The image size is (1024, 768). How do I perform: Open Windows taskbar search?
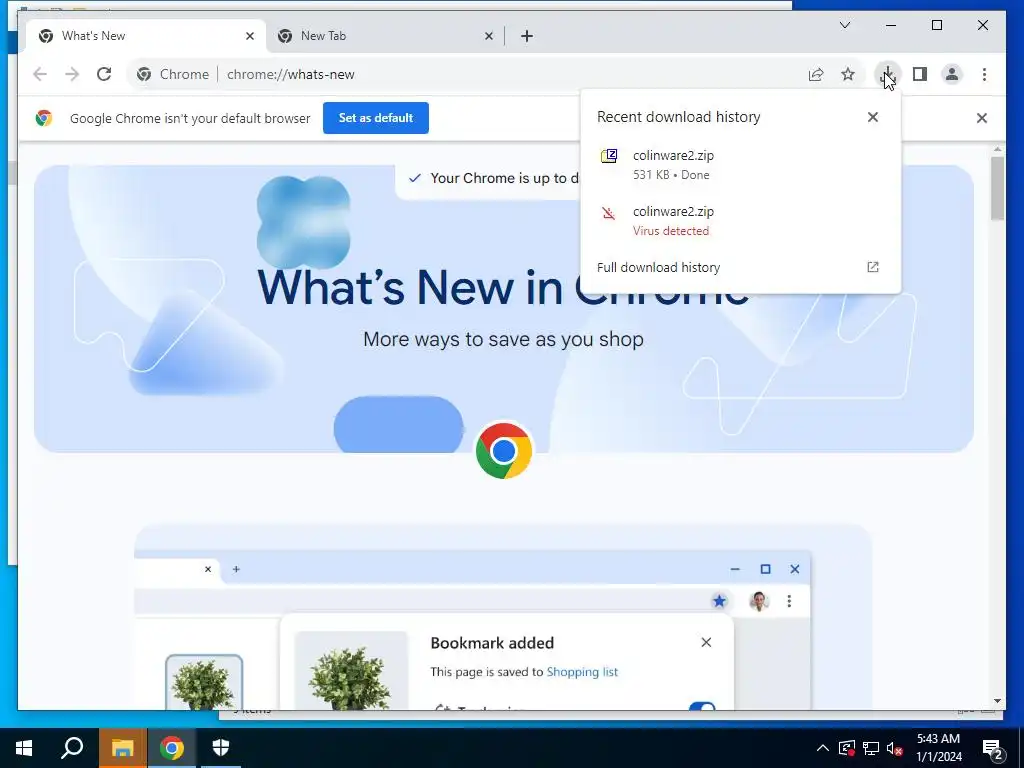click(72, 748)
